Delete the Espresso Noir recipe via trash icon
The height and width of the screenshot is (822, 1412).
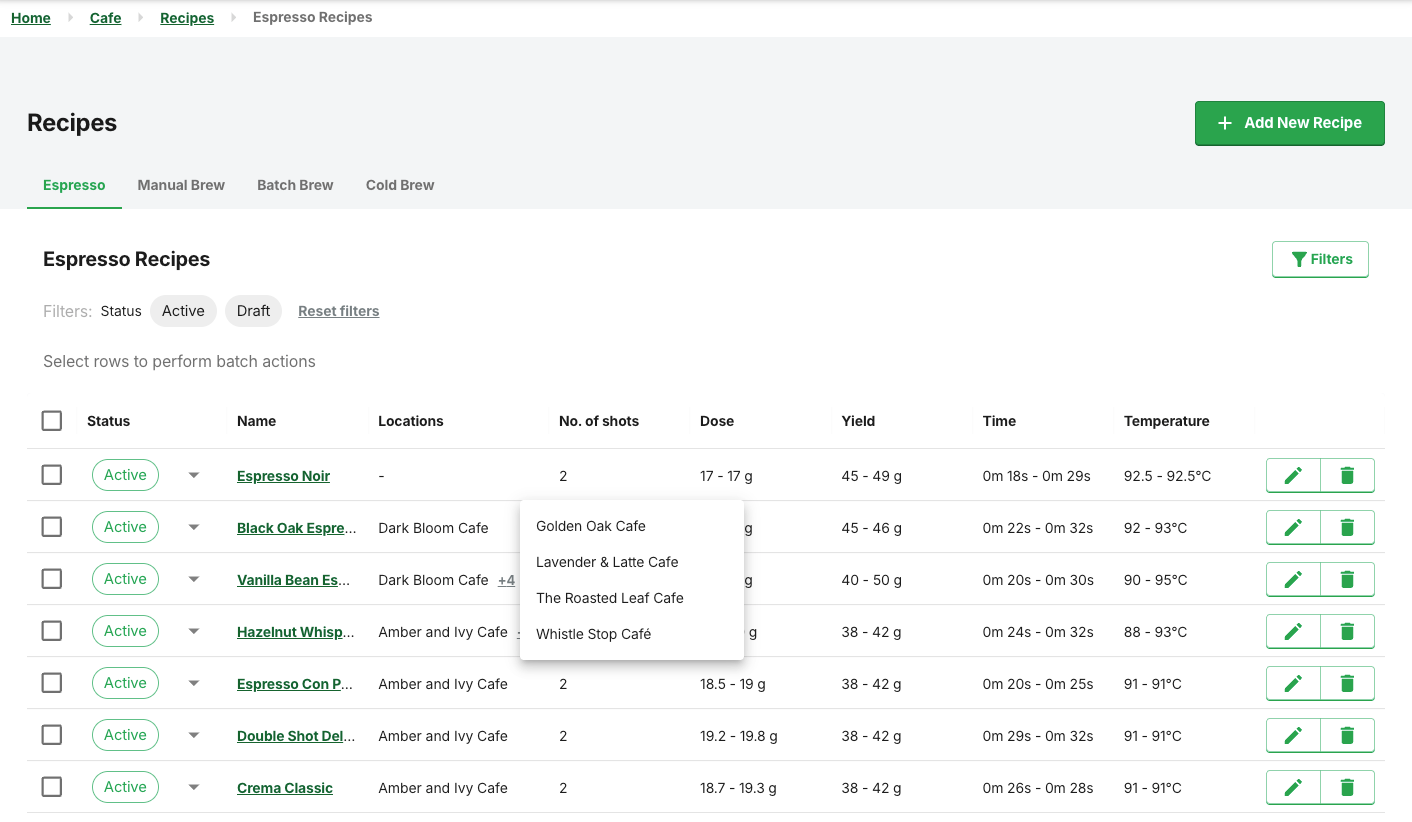point(1347,476)
